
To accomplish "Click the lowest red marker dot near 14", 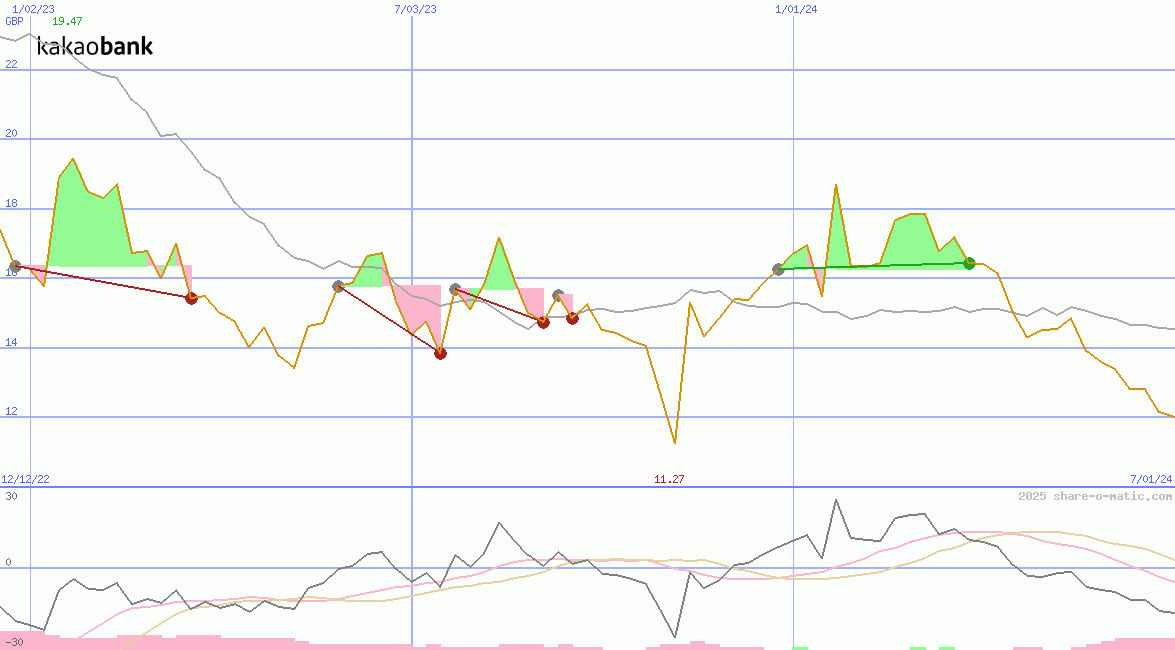I will click(440, 353).
